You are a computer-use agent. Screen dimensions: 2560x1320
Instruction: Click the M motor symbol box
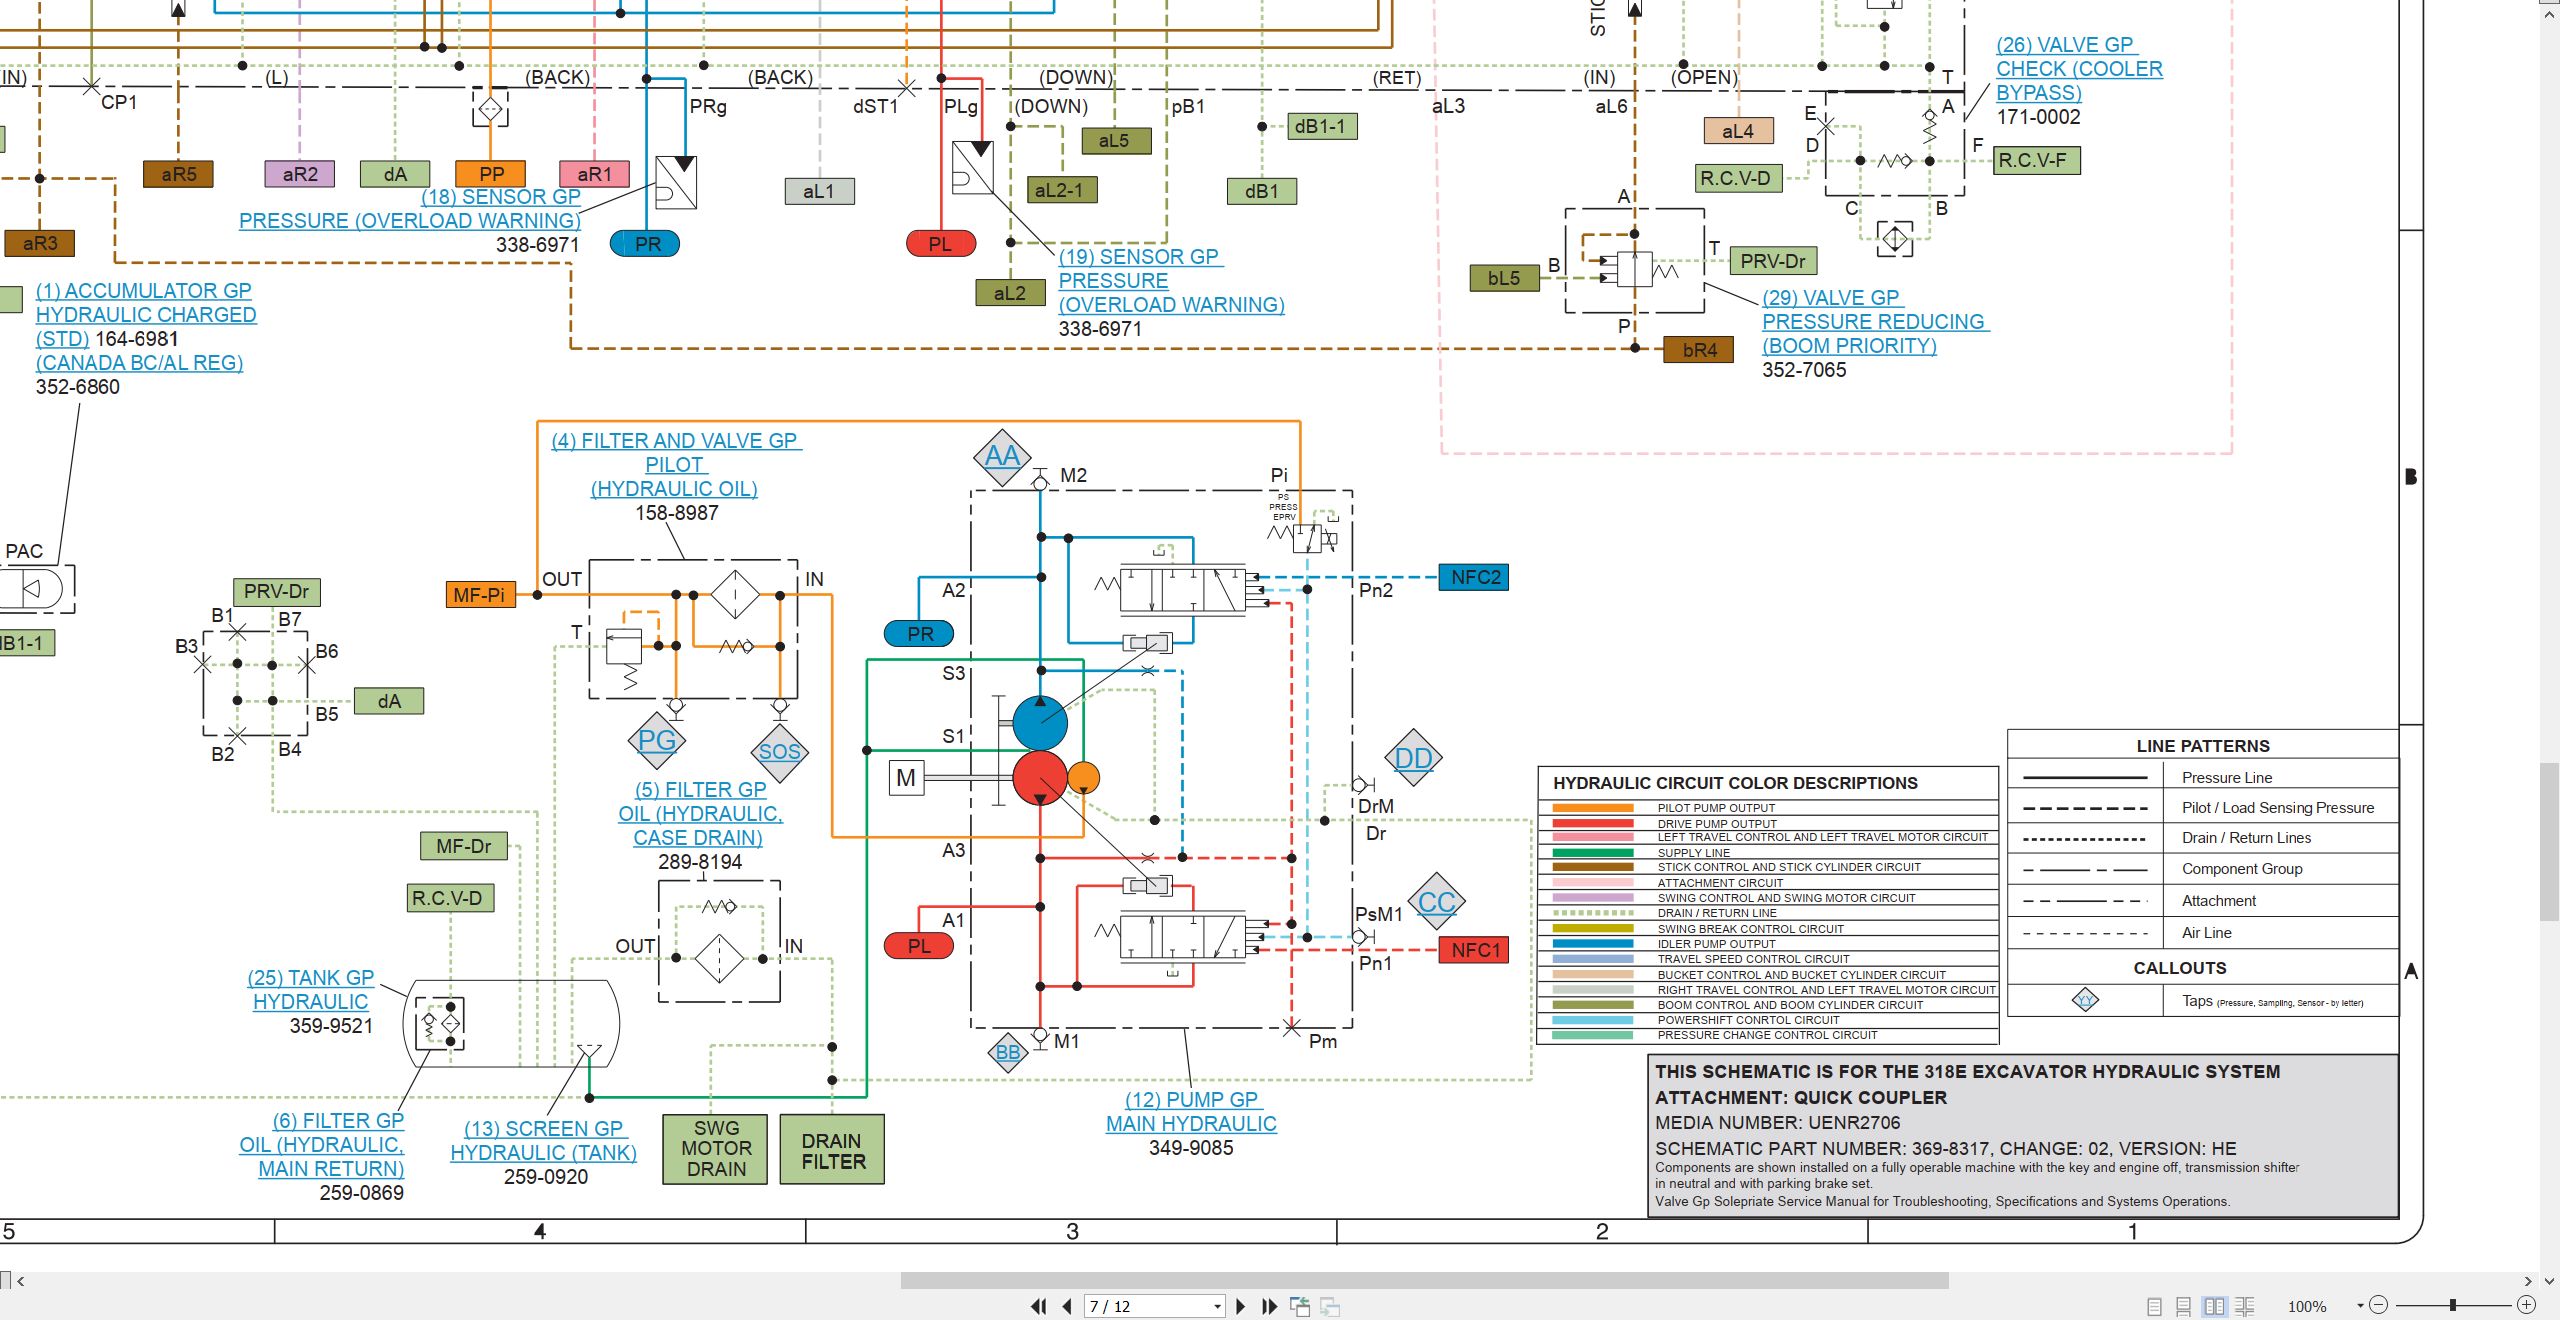tap(906, 778)
